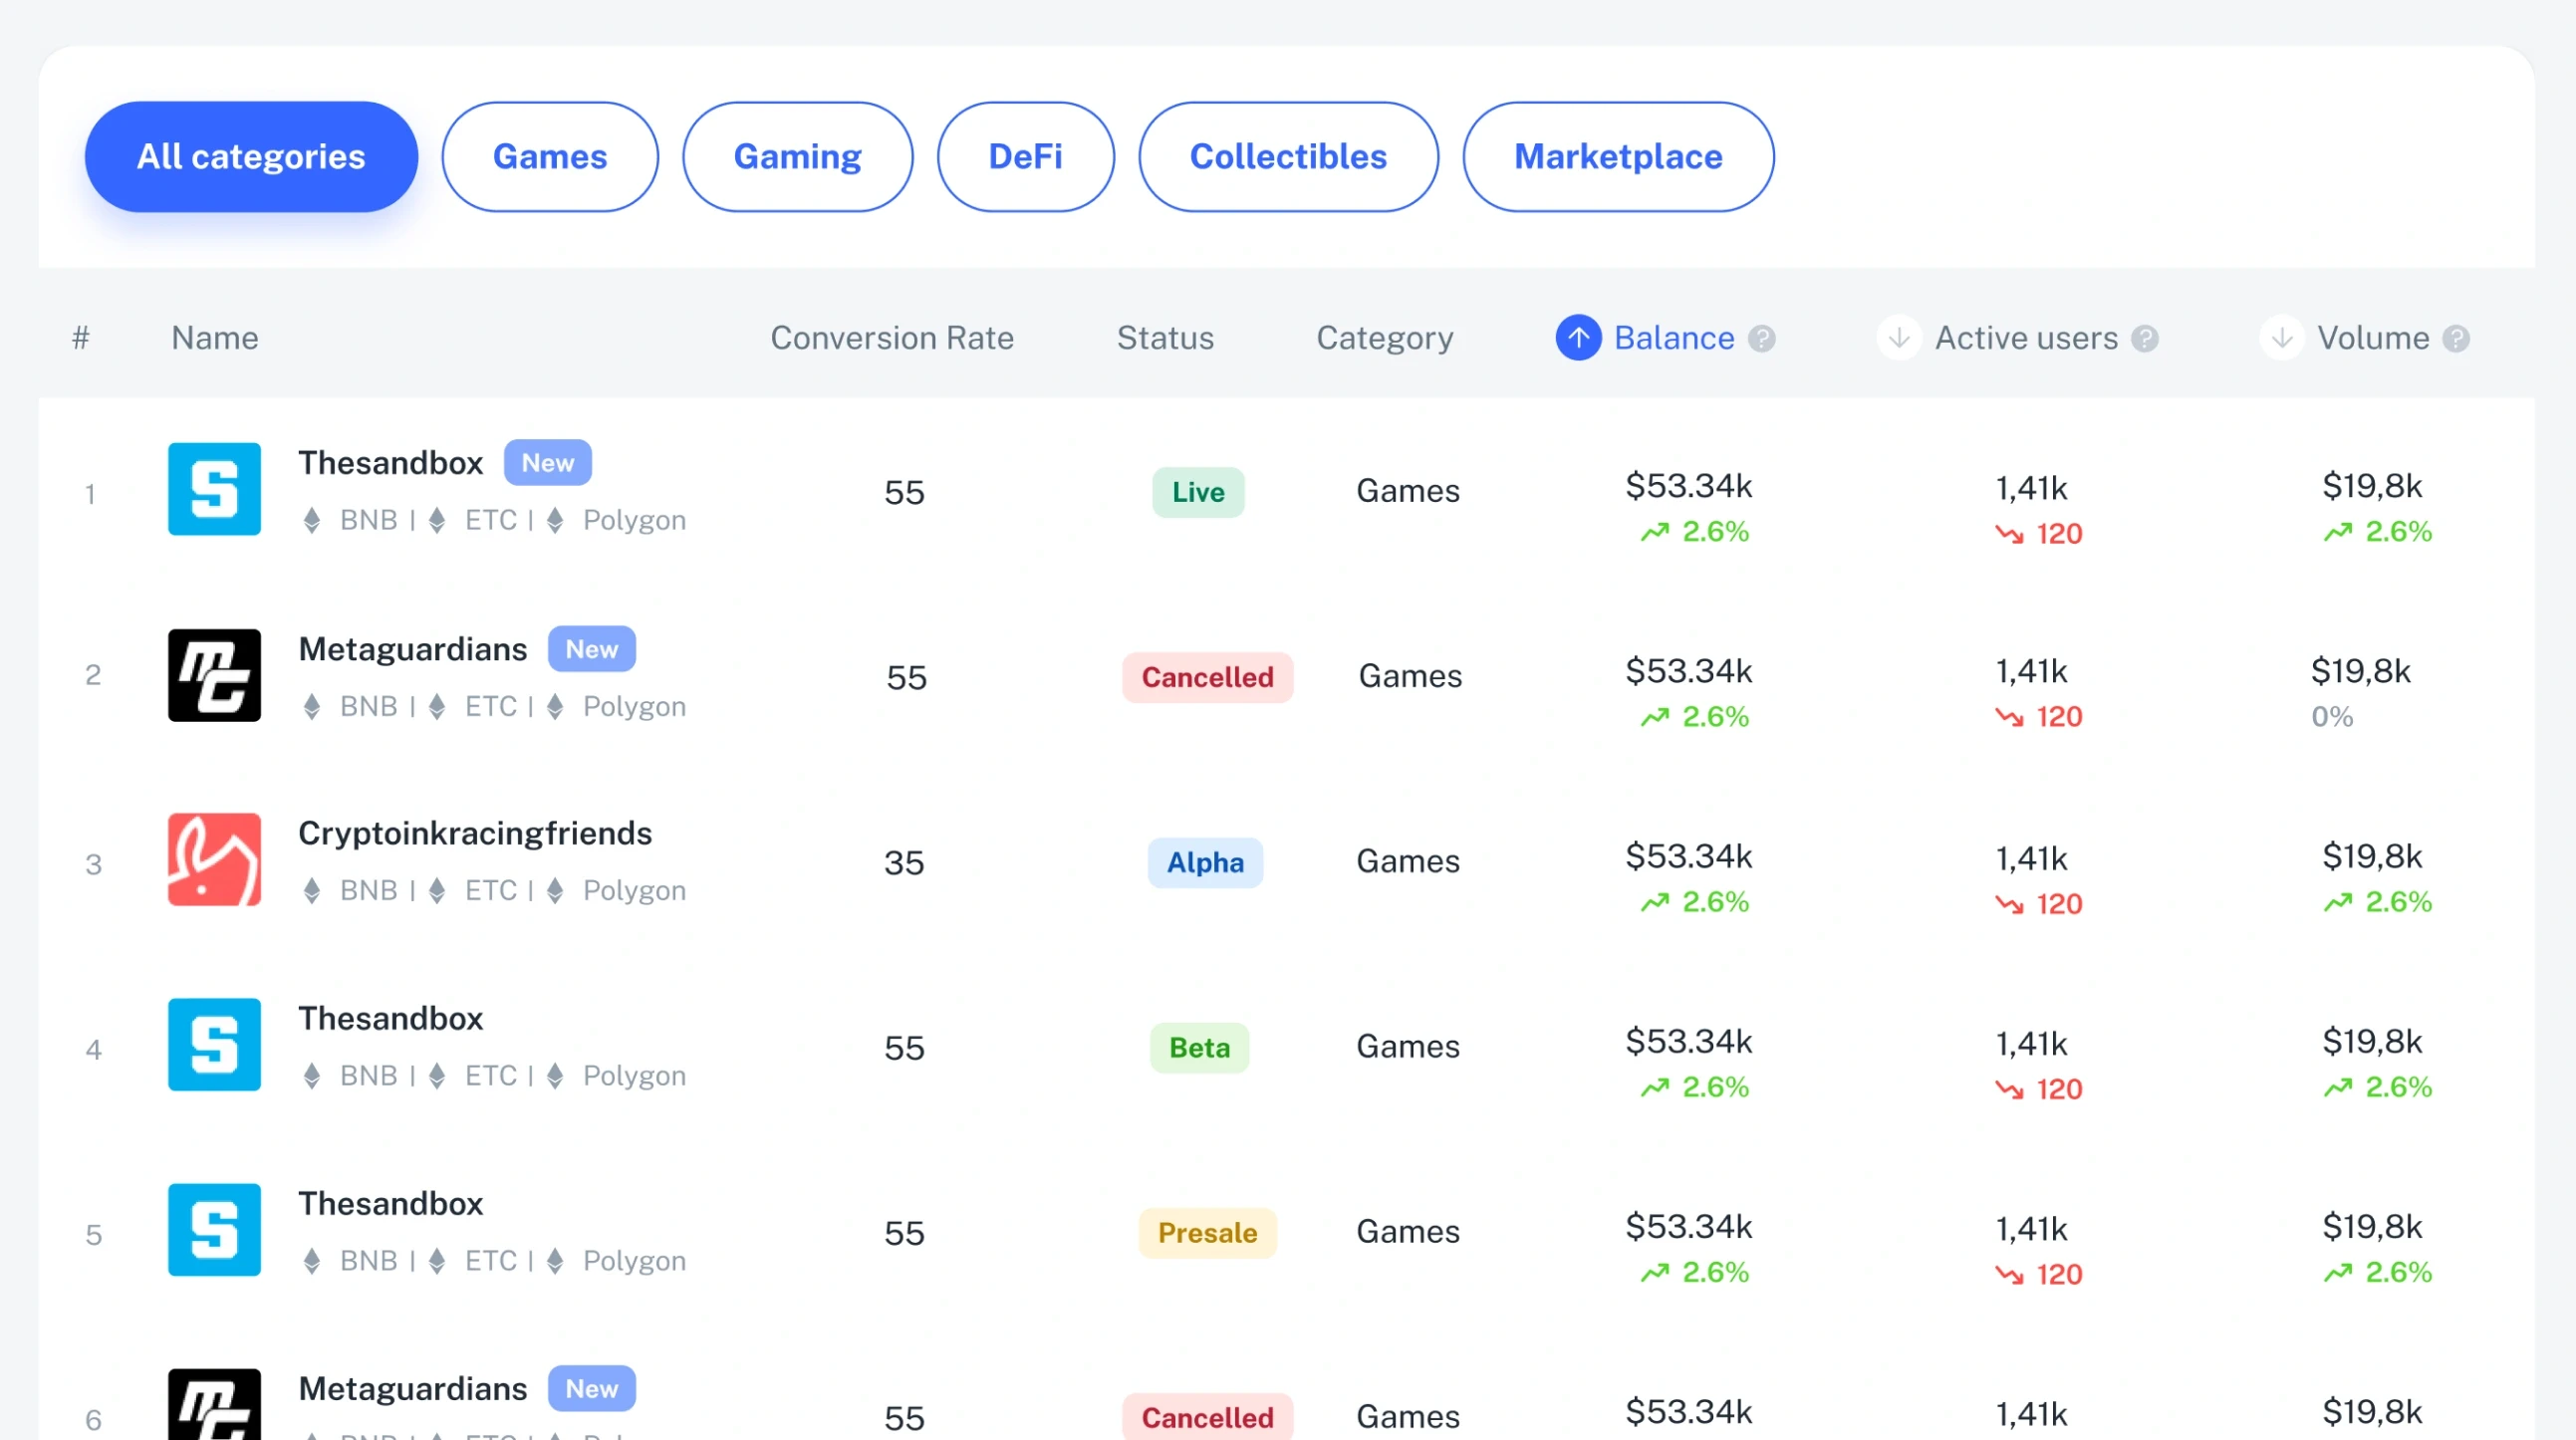2576x1440 pixels.
Task: Click the Balance ascending sort arrow icon
Action: click(1578, 338)
